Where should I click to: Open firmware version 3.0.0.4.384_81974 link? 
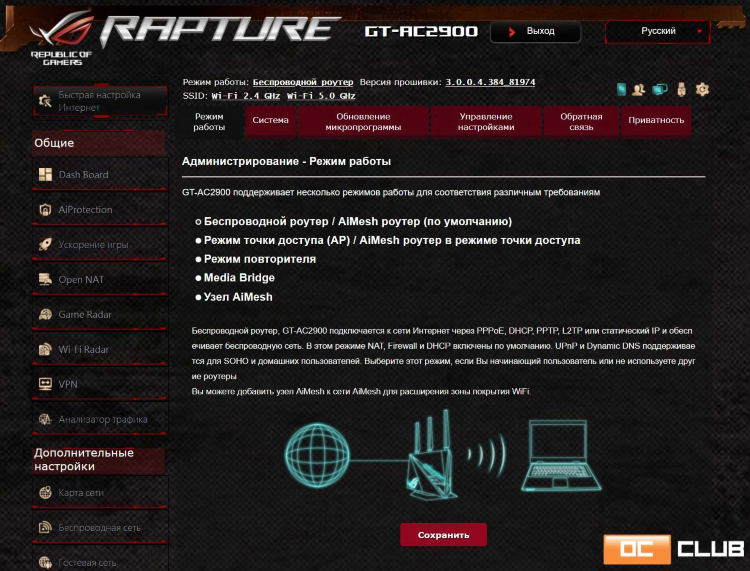[490, 82]
